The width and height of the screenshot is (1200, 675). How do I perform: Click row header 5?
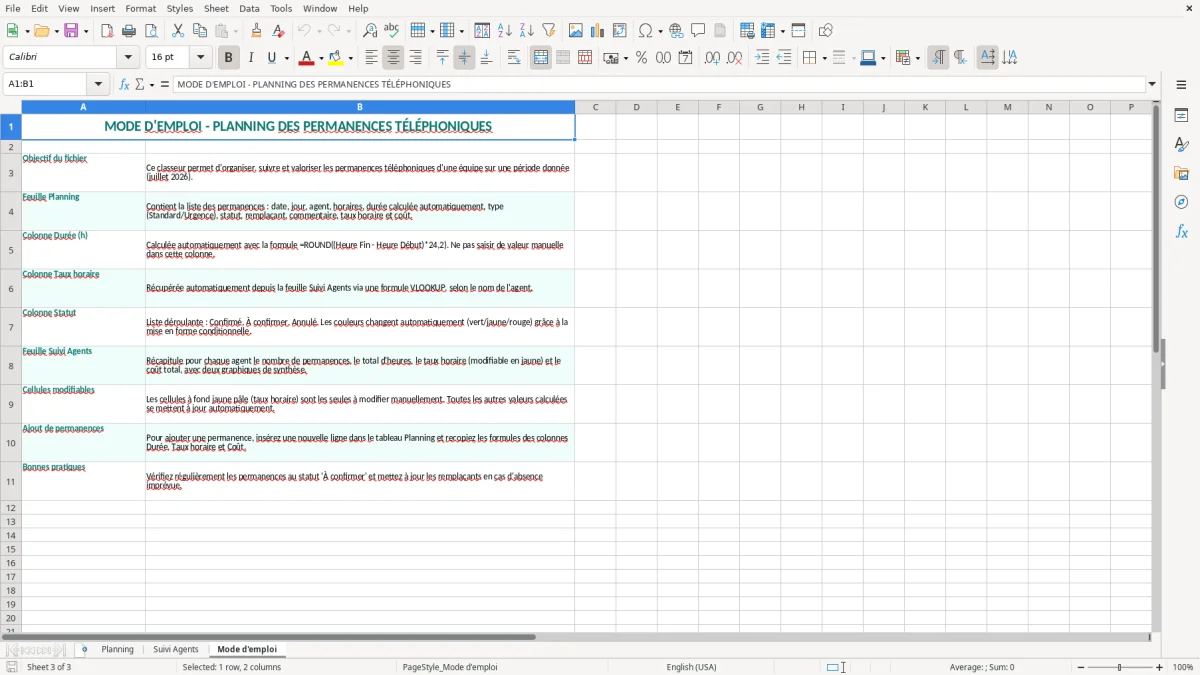(x=11, y=250)
